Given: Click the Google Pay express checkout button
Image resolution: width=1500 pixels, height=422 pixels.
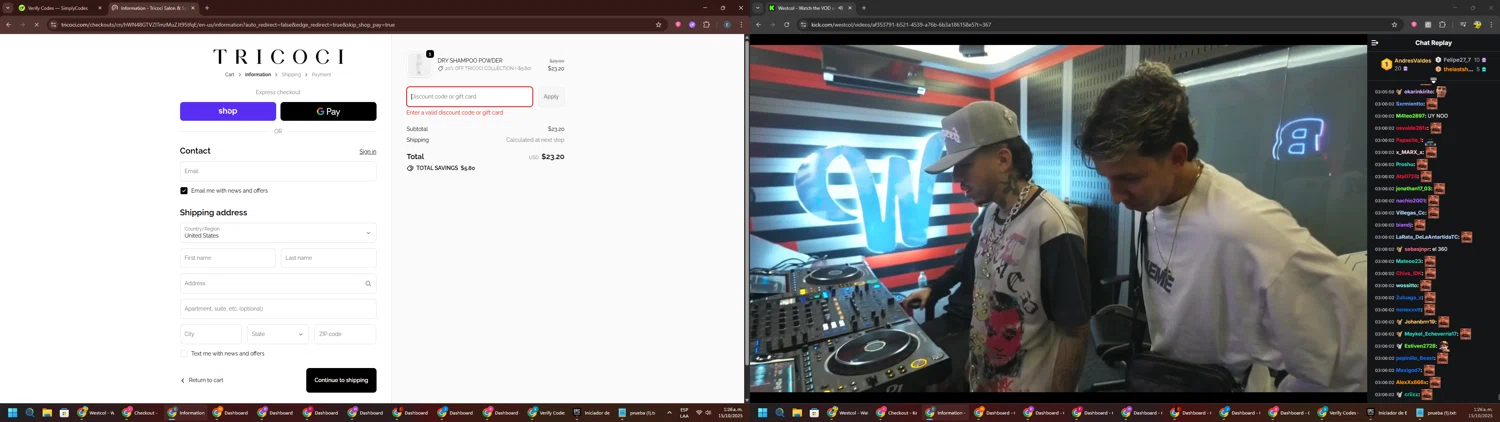Looking at the screenshot, I should click(x=328, y=111).
